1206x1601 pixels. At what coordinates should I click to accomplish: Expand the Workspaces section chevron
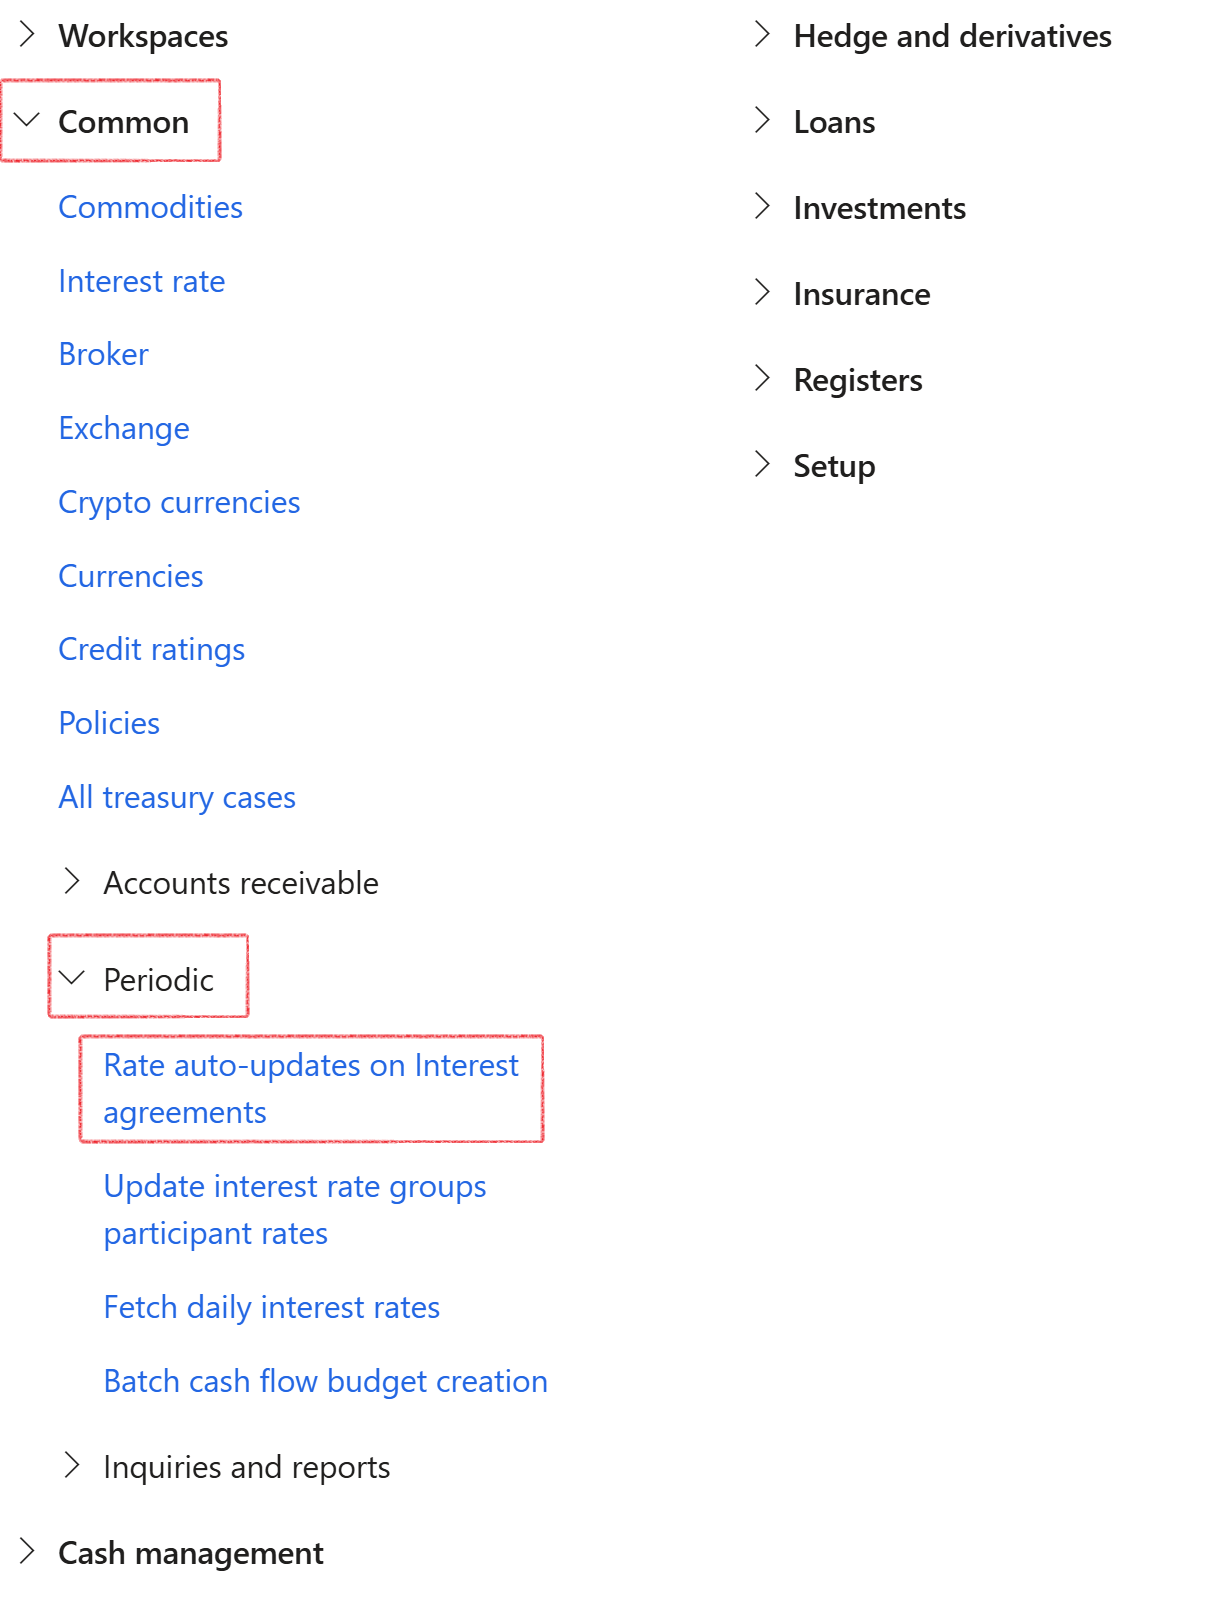coord(28,35)
